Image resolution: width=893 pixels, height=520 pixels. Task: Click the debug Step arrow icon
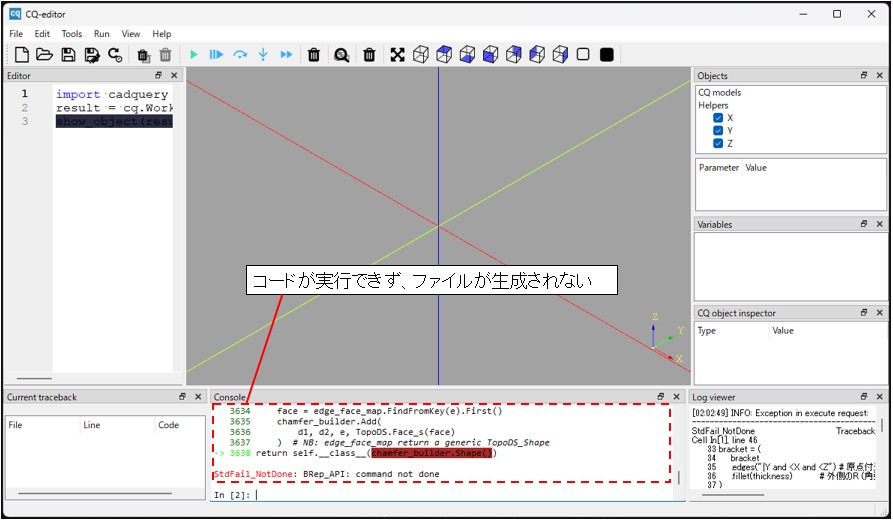click(x=240, y=55)
